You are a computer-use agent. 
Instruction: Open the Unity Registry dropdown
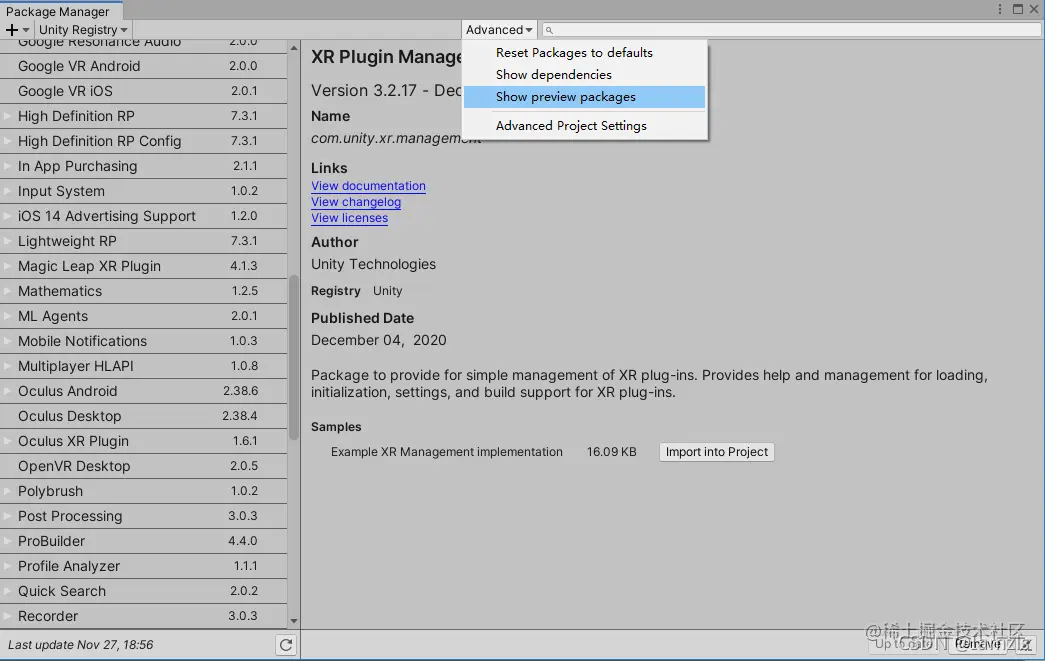[83, 30]
